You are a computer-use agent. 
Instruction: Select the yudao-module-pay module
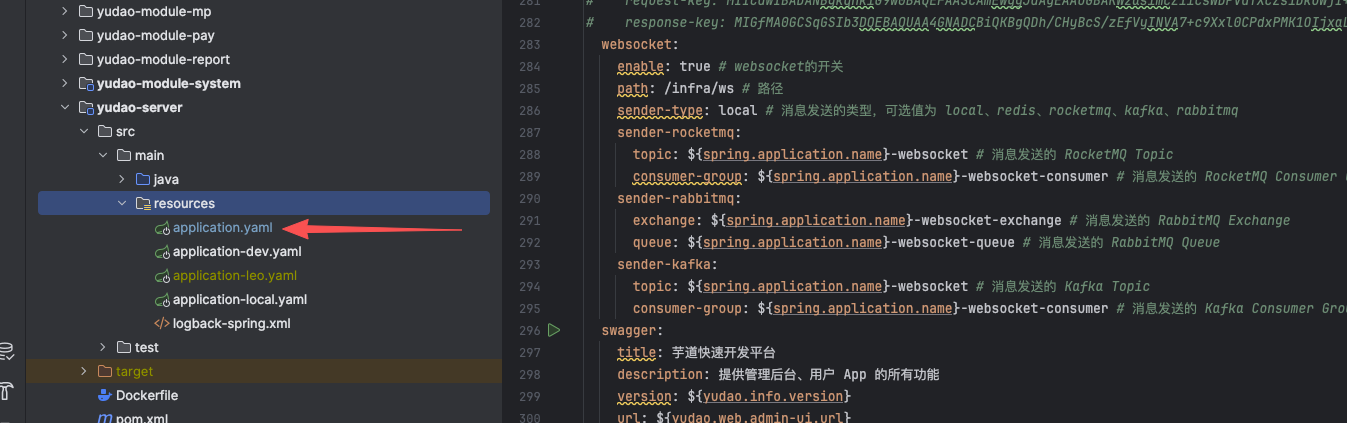pyautogui.click(x=155, y=36)
